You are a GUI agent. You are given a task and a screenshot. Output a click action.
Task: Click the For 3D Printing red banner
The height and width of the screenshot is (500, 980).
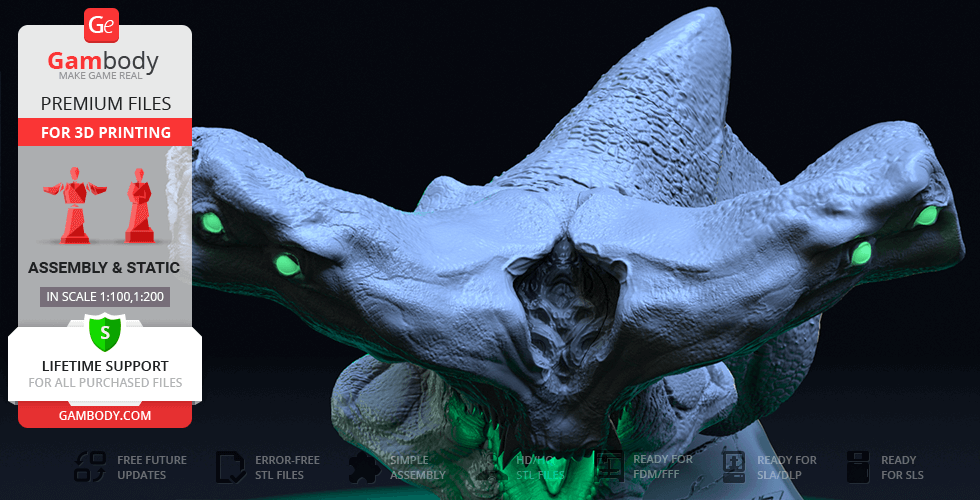pos(105,132)
